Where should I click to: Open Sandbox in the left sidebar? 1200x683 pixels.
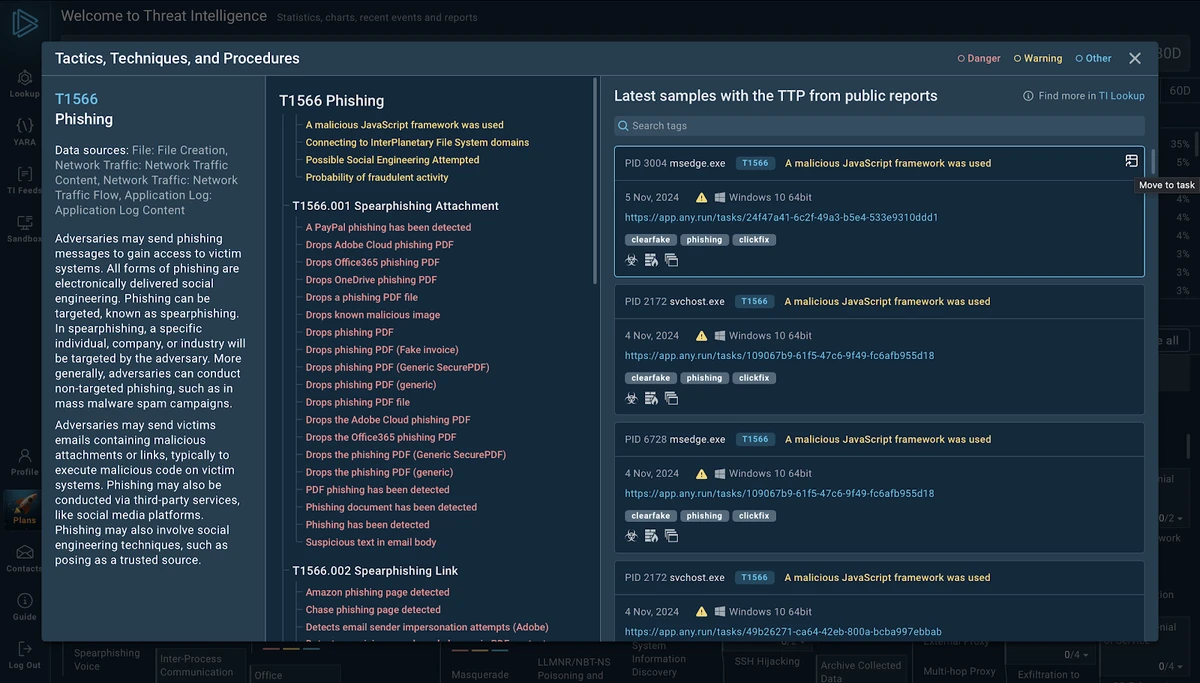coord(25,229)
